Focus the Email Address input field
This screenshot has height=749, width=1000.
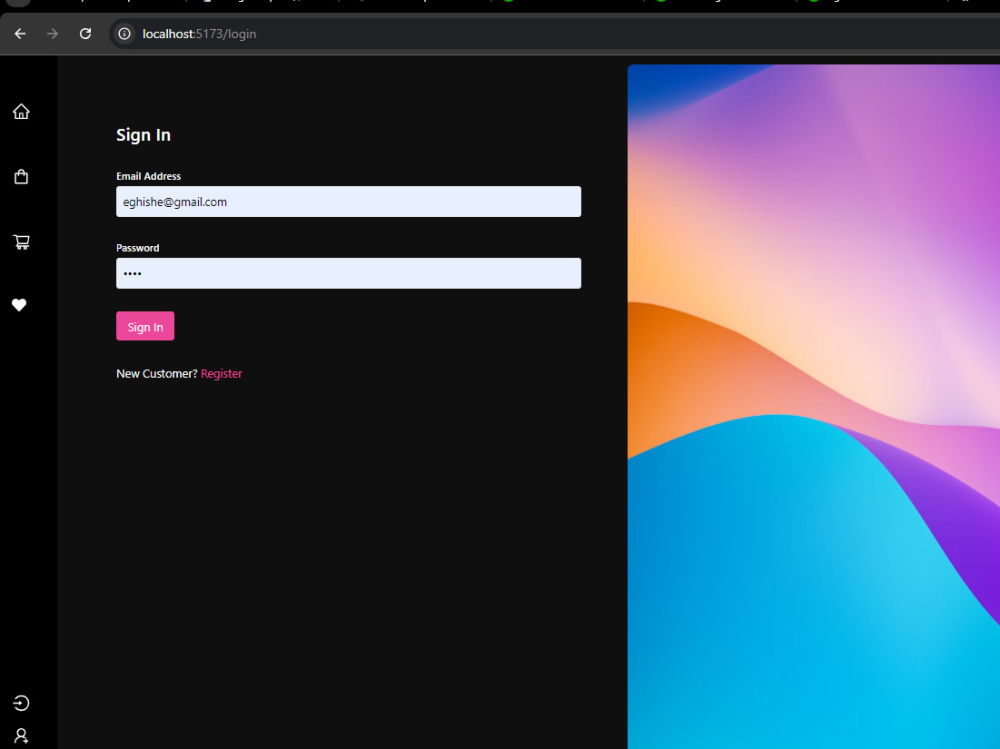(x=348, y=202)
